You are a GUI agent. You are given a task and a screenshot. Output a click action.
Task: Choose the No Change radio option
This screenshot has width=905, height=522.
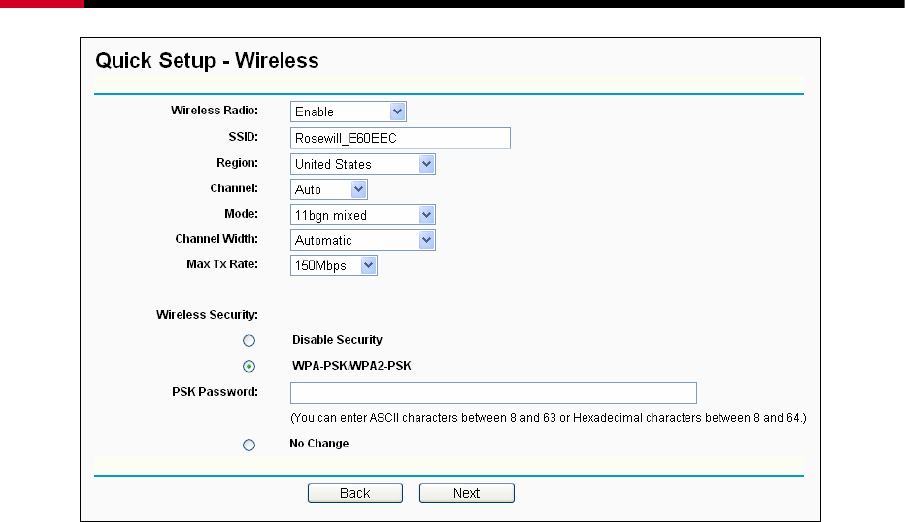[249, 445]
